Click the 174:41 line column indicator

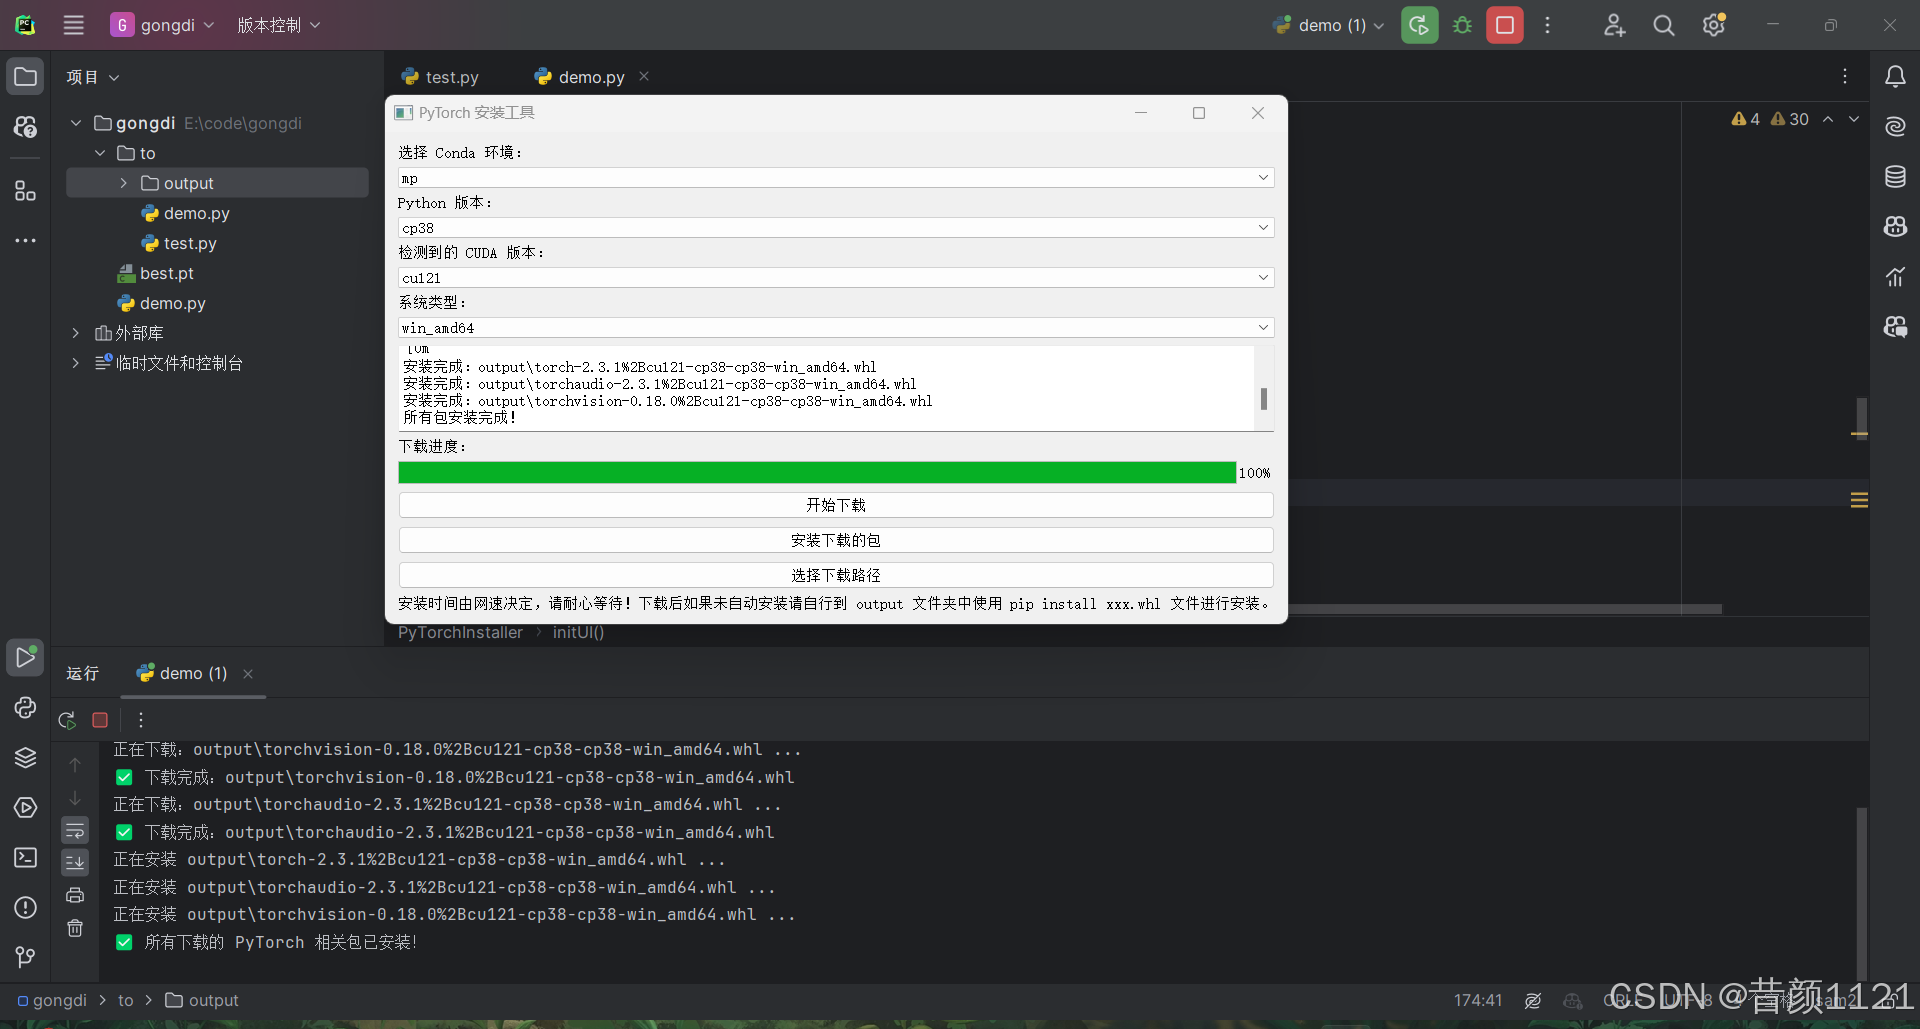pyautogui.click(x=1478, y=1000)
